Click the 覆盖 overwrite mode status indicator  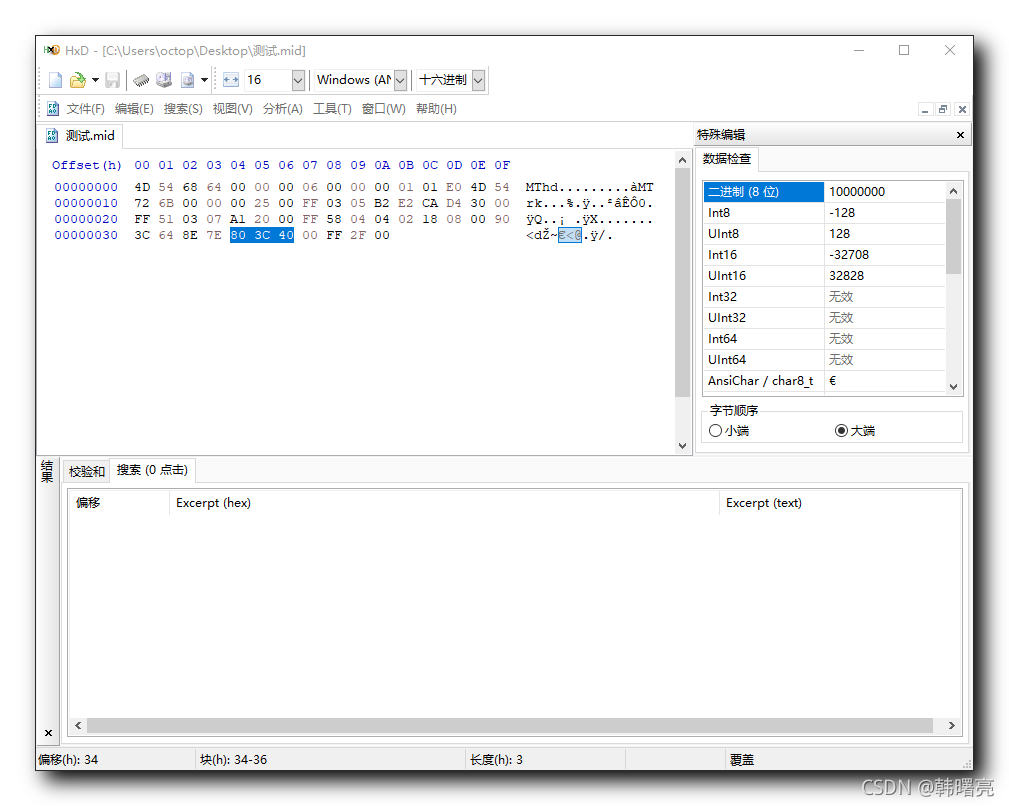742,760
